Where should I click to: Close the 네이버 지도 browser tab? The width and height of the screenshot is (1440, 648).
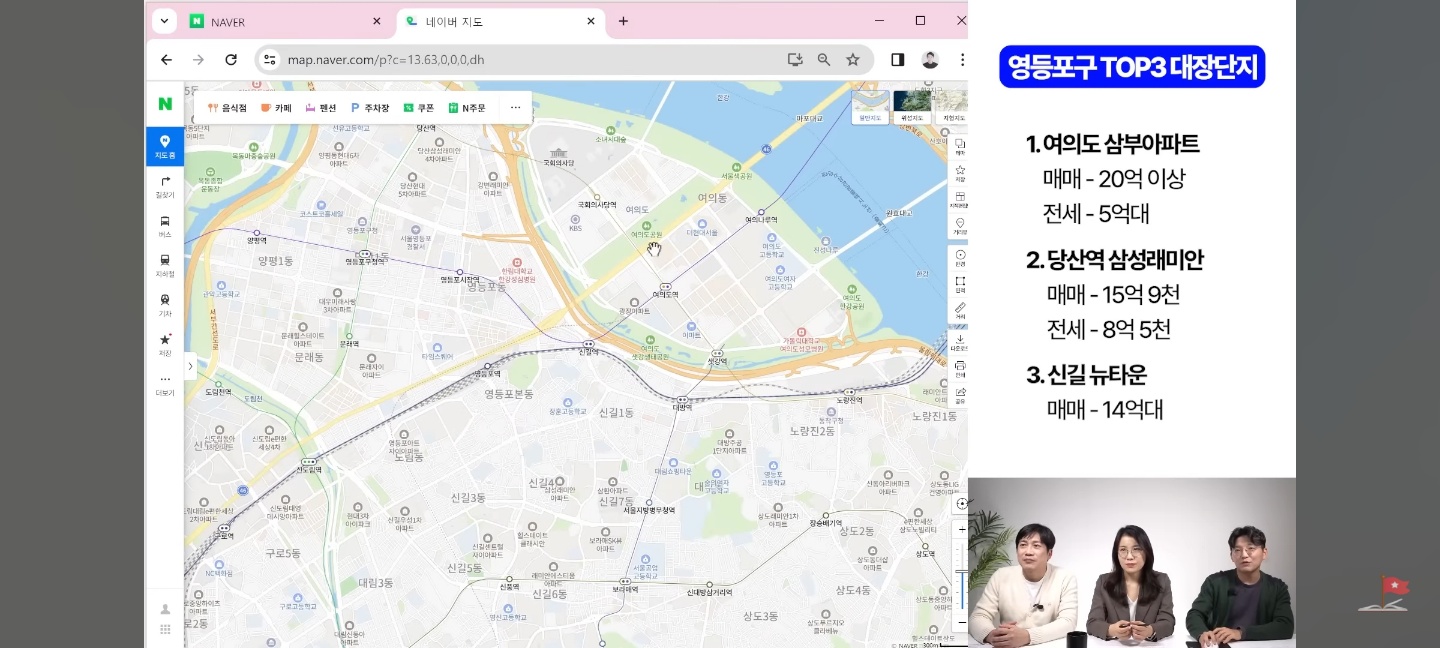click(591, 21)
